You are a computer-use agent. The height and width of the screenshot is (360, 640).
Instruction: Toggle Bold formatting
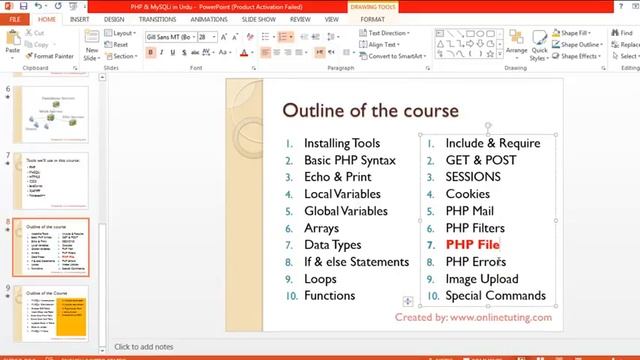point(151,52)
